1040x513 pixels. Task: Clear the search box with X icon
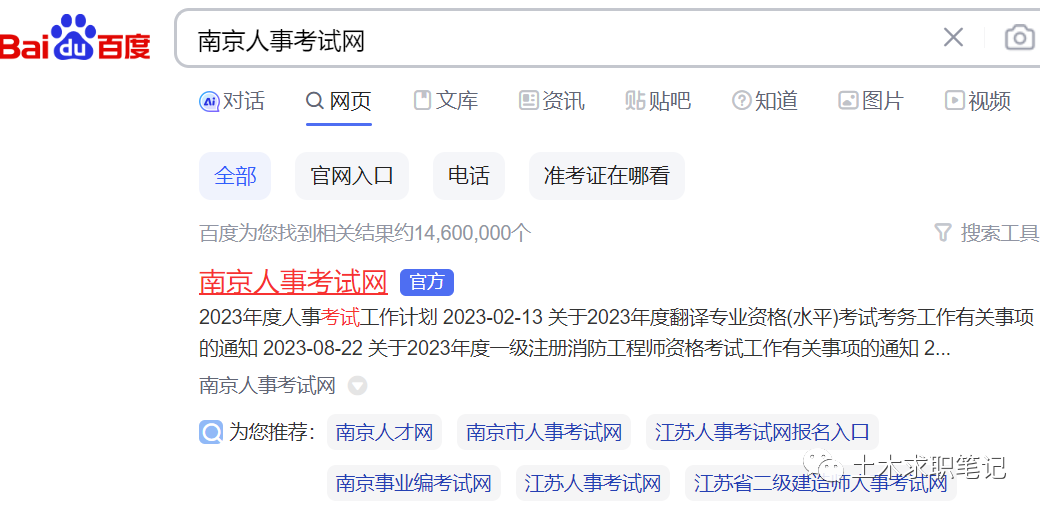pos(953,38)
